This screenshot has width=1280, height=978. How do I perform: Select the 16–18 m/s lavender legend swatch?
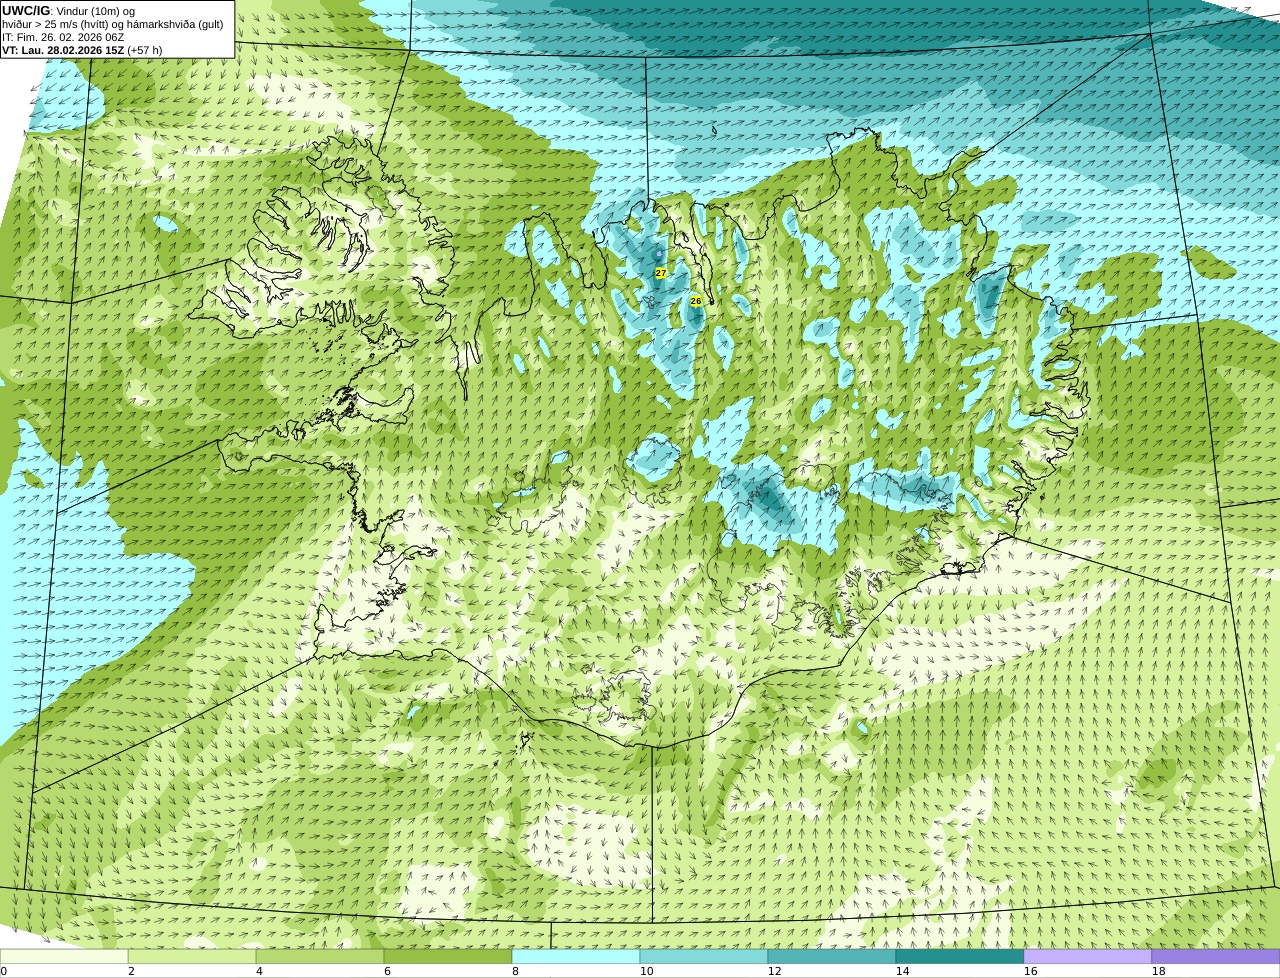(x=1088, y=957)
